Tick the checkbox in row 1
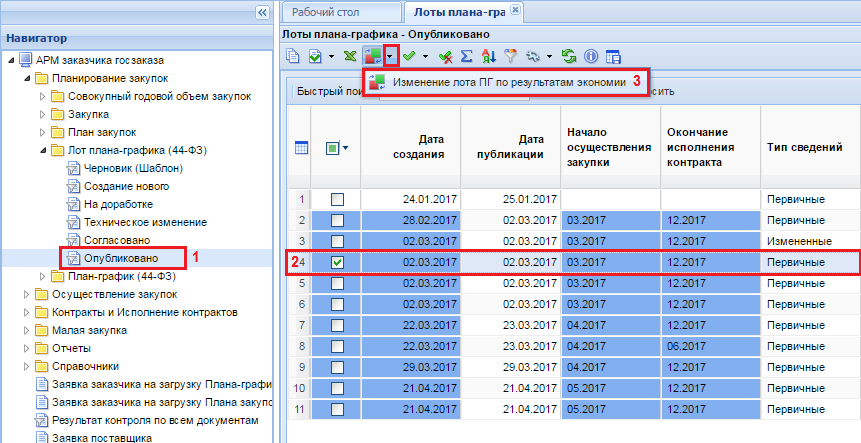The height and width of the screenshot is (443, 861). 337,199
